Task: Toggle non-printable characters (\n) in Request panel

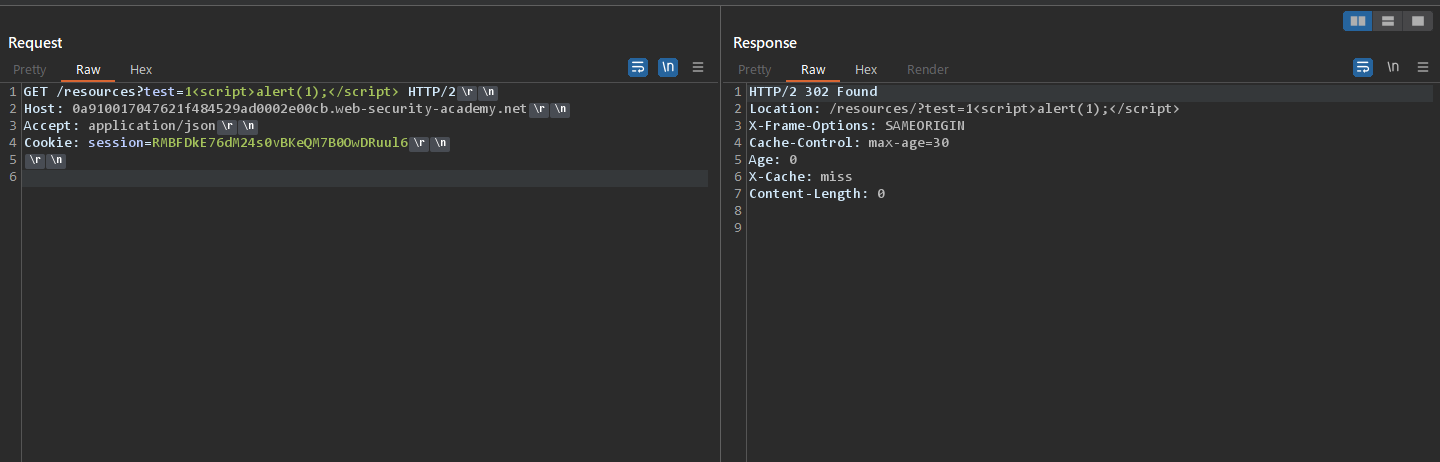Action: point(668,68)
